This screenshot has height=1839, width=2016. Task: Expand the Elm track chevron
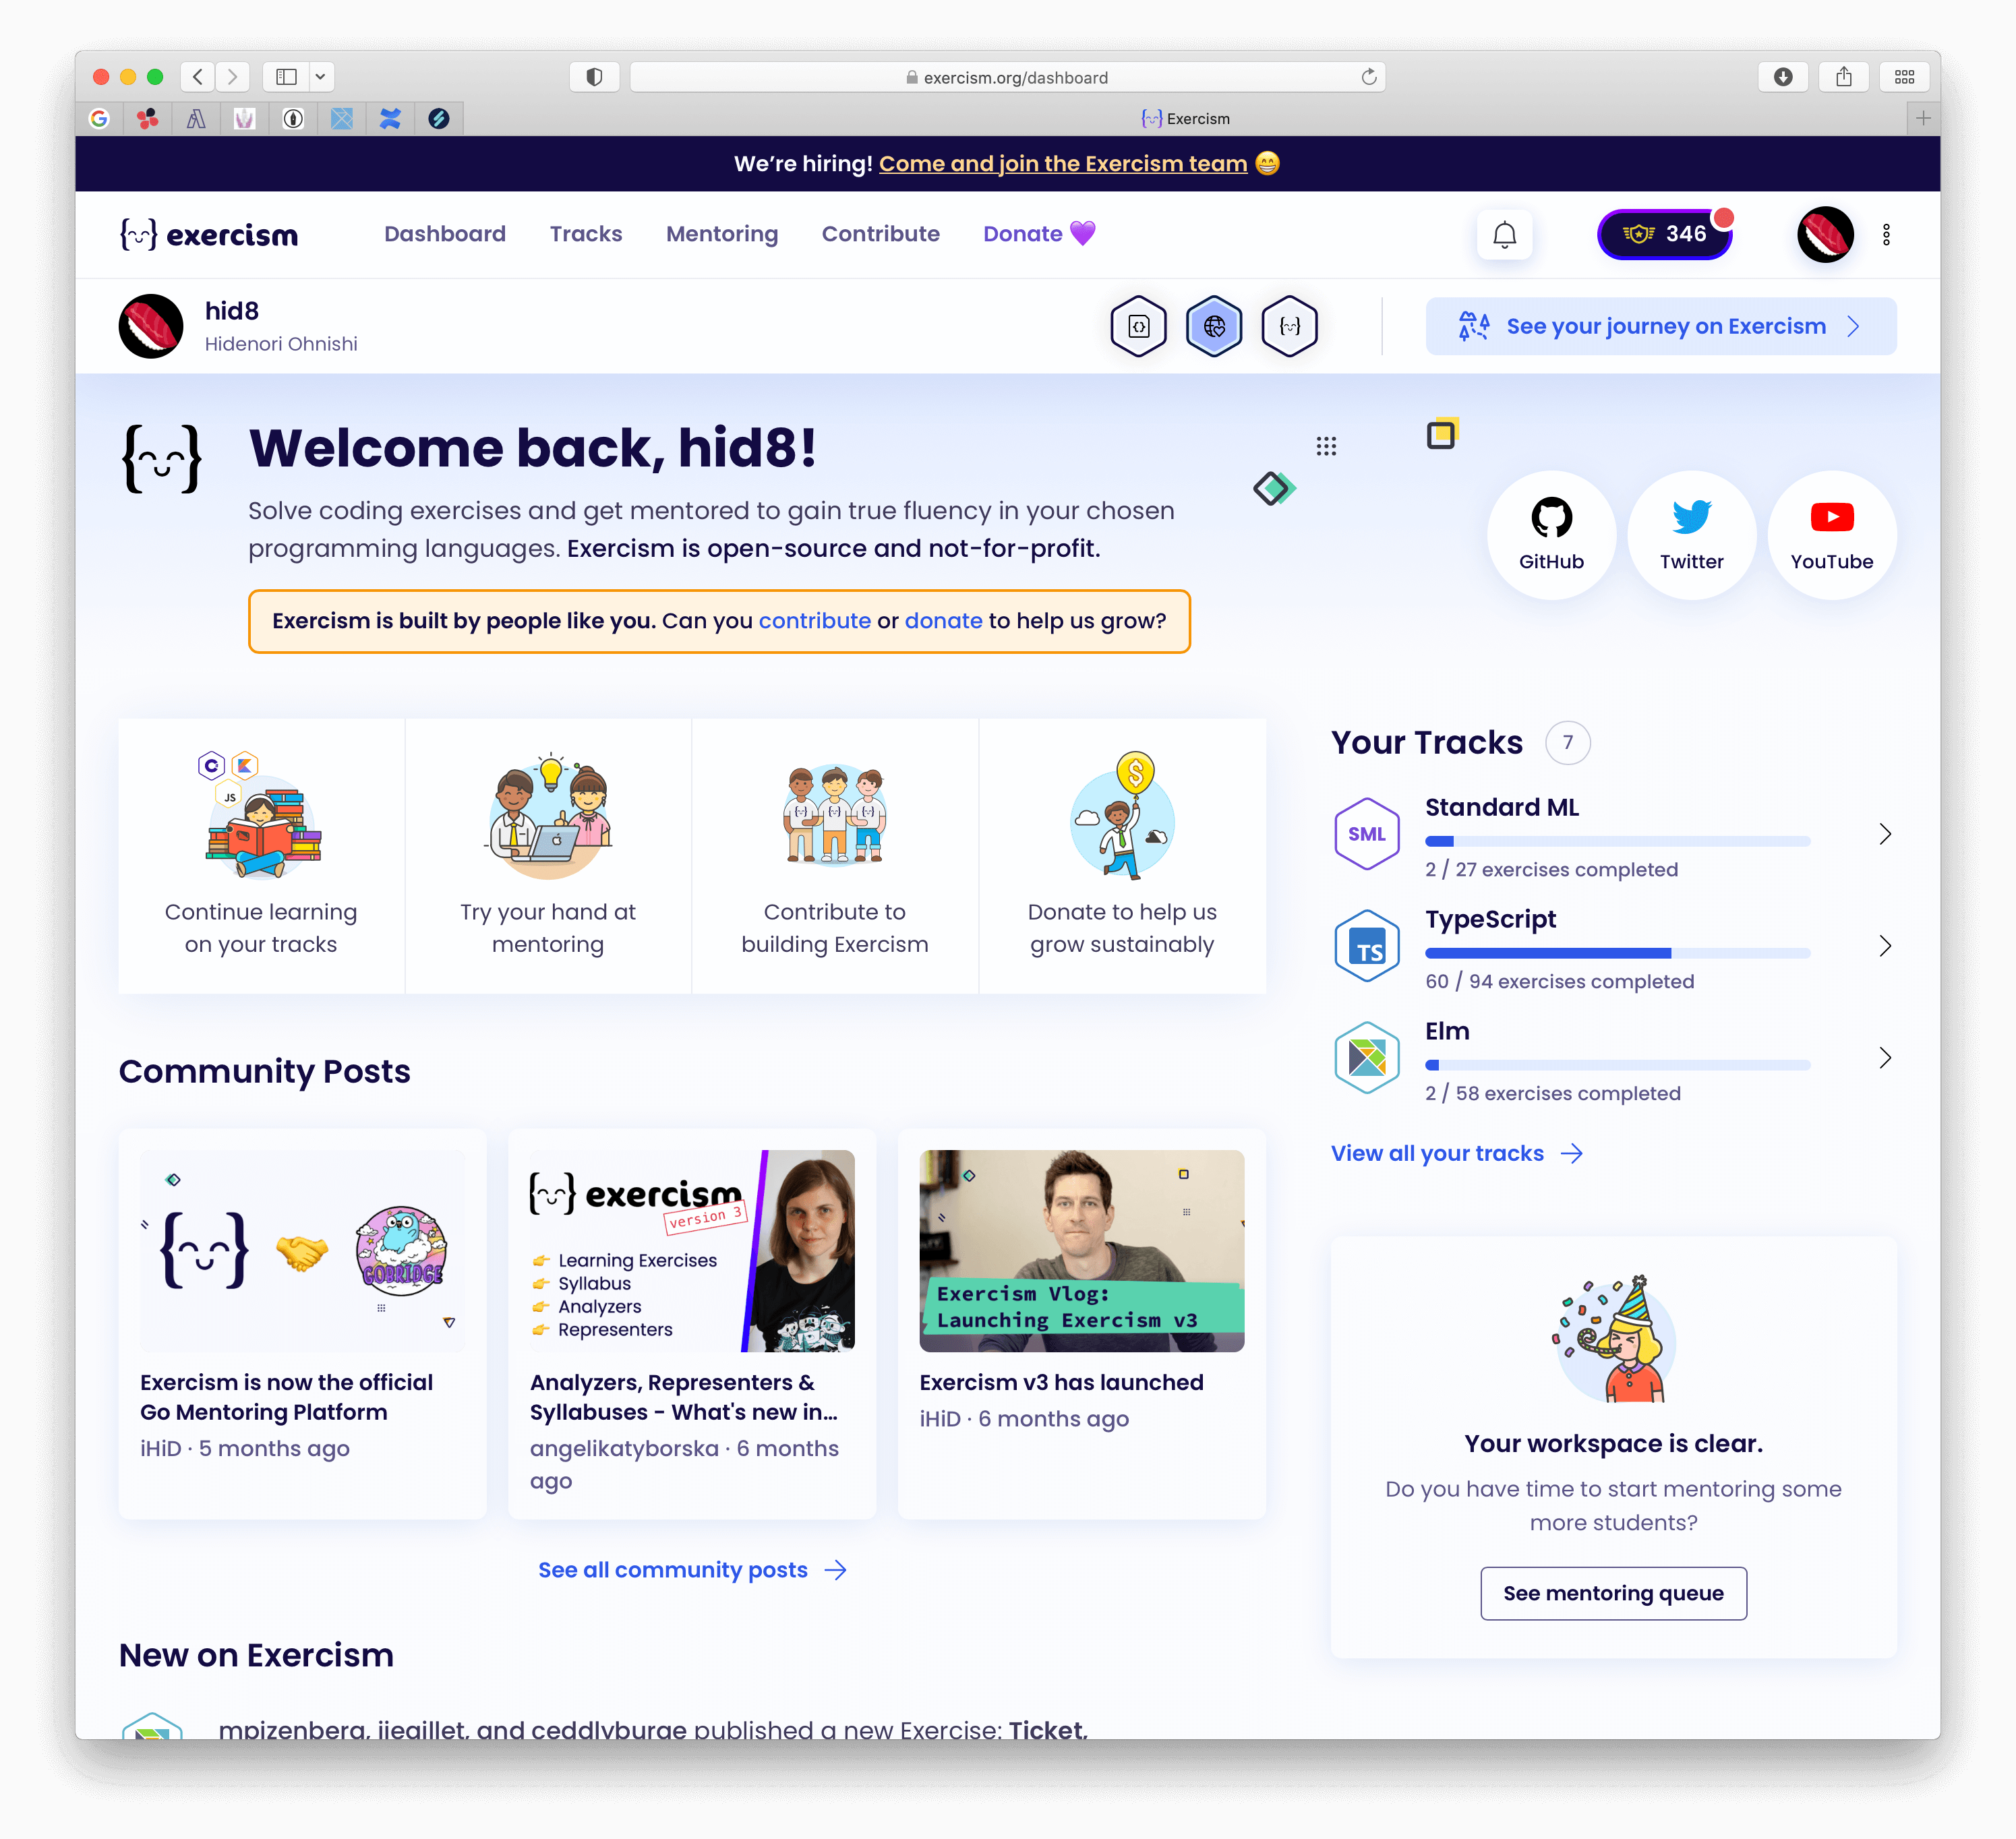pyautogui.click(x=1885, y=1058)
